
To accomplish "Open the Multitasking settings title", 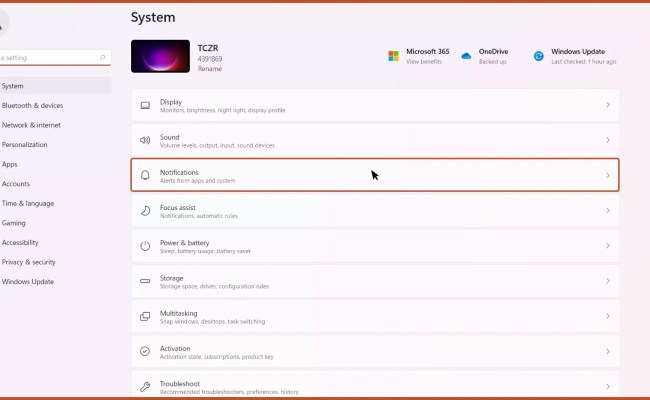I will click(x=179, y=313).
